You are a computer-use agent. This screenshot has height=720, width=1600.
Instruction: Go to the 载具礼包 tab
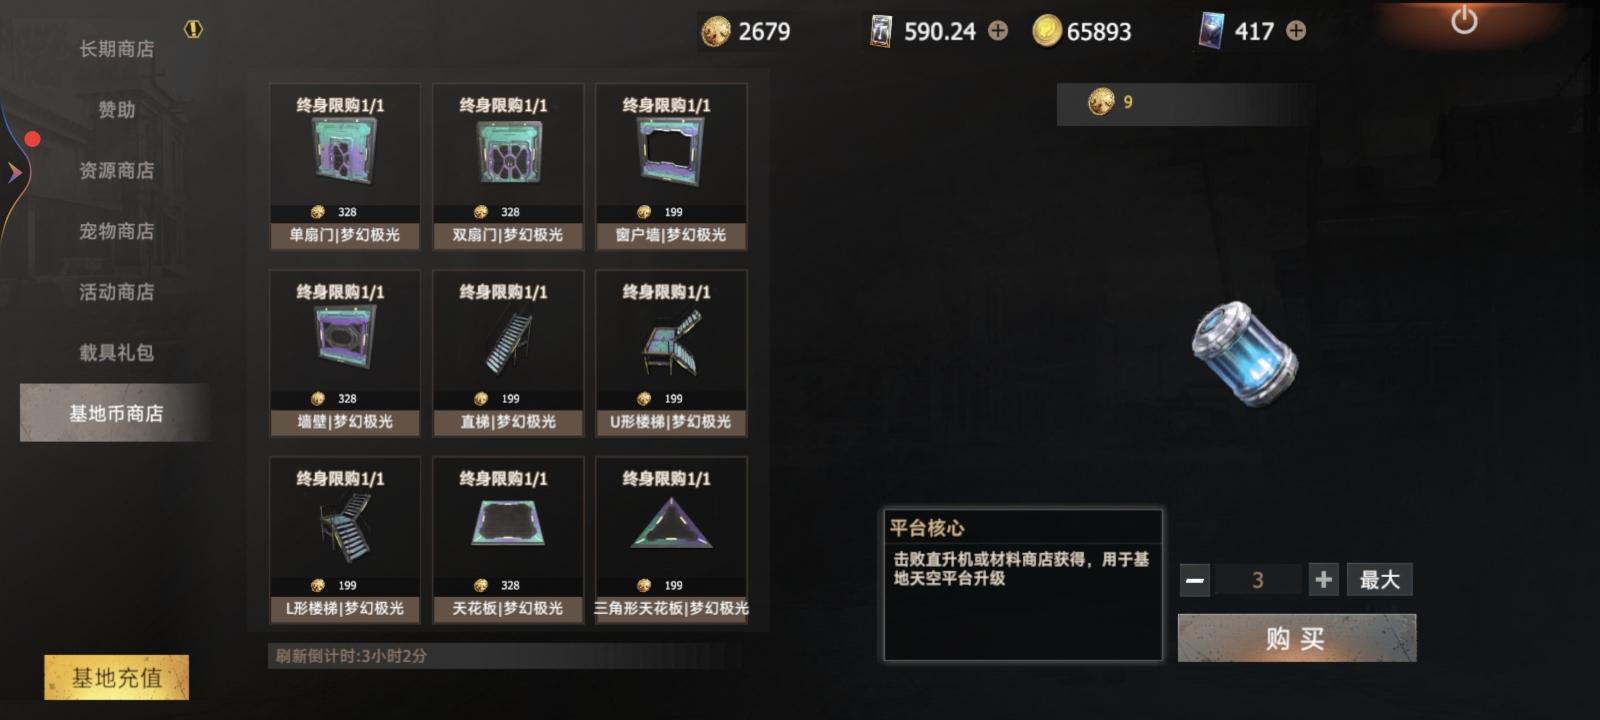click(x=116, y=353)
